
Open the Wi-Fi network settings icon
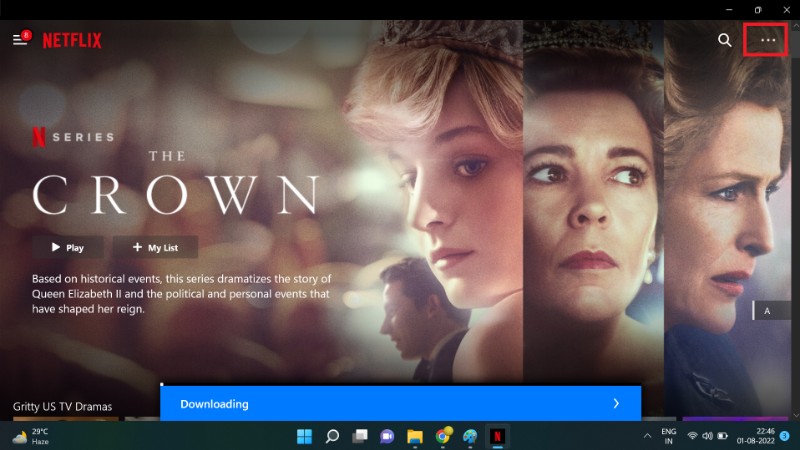692,436
